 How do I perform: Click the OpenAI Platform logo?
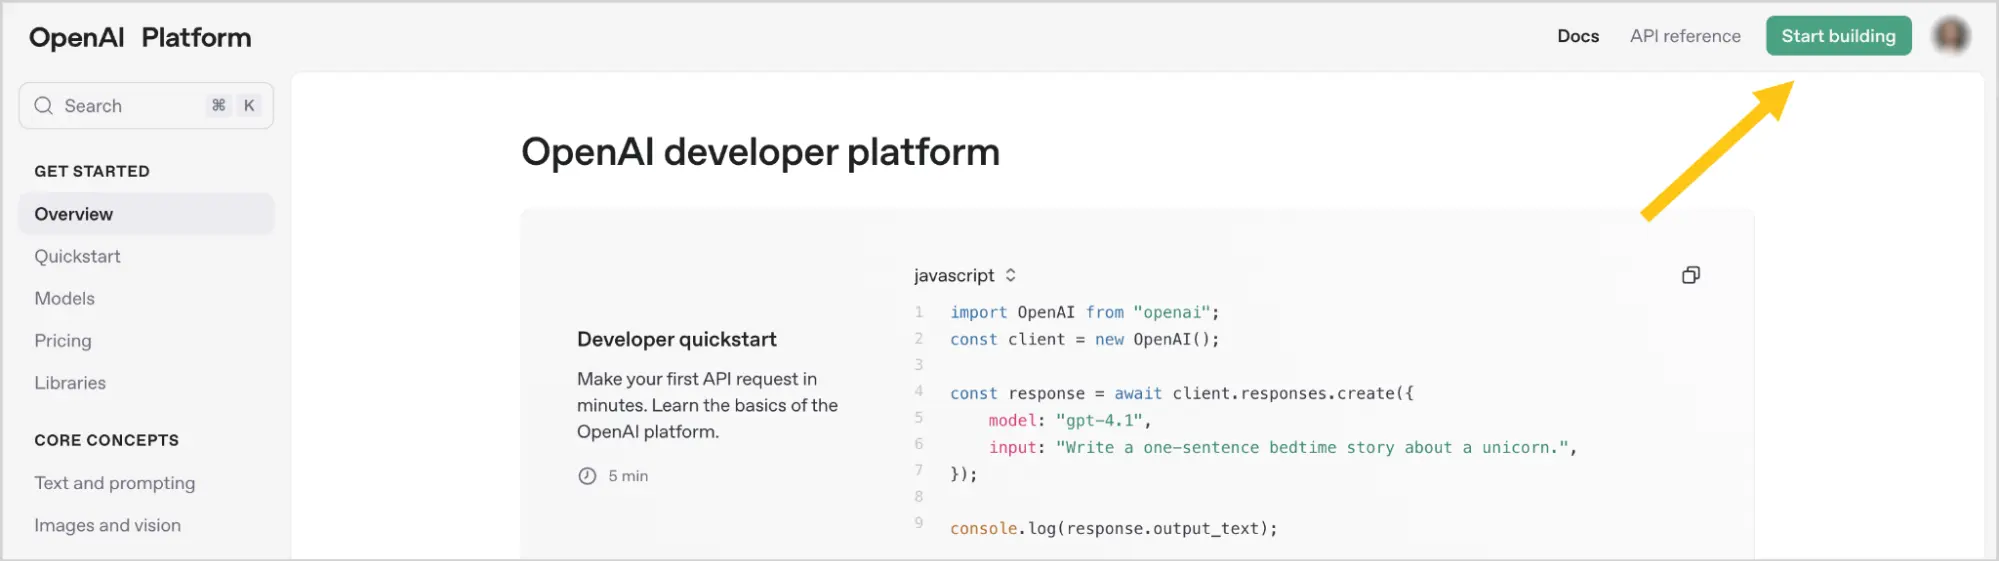(x=140, y=38)
